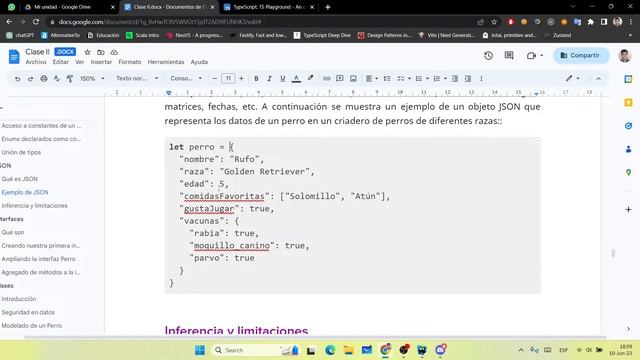The width and height of the screenshot is (640, 360).
Task: Go to Qué es JSON in outline
Action: coord(20,179)
